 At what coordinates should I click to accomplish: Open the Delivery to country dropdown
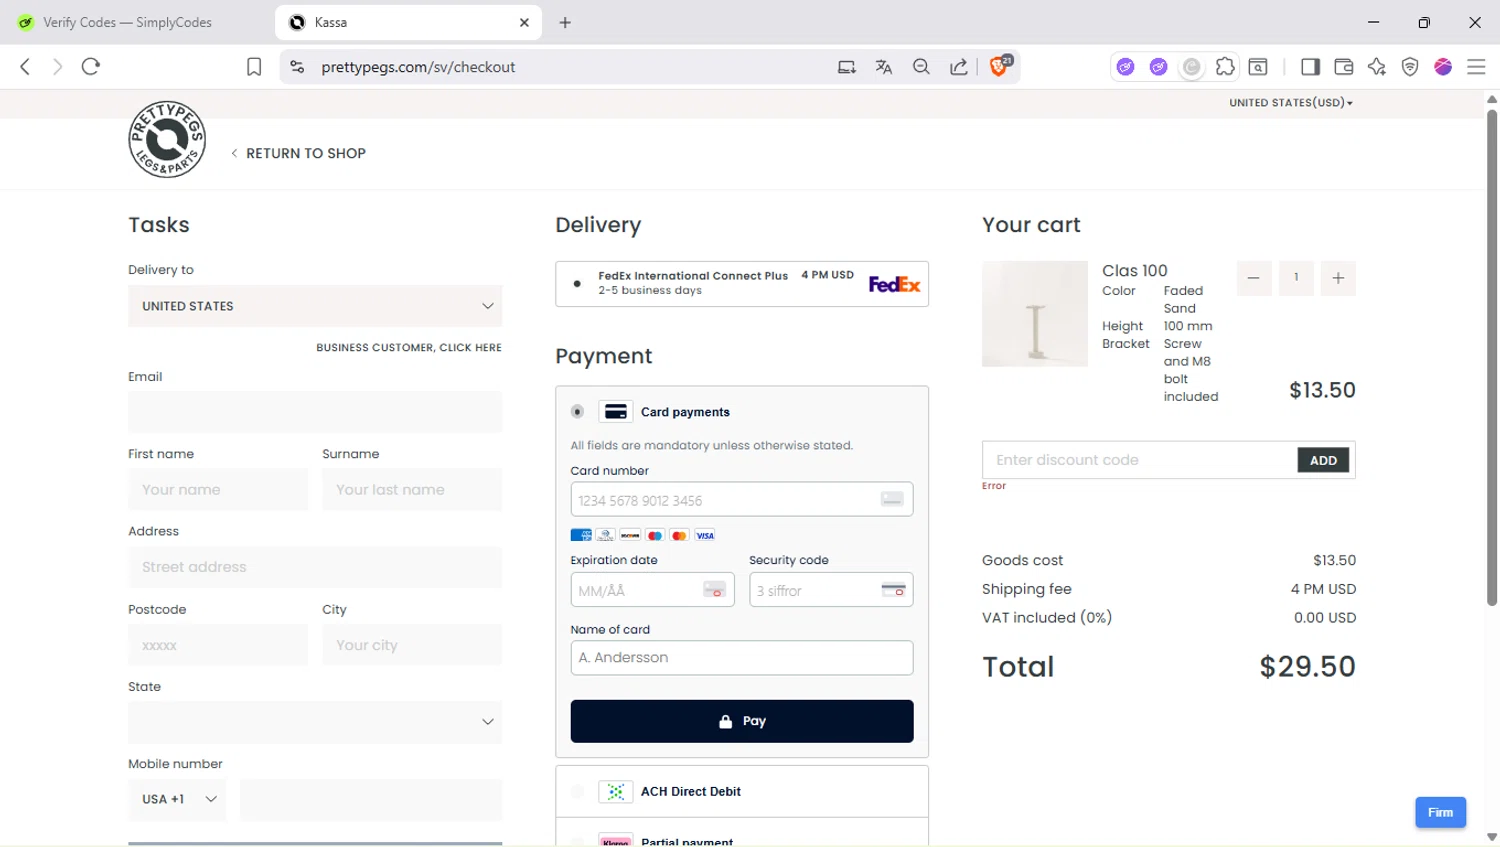315,306
